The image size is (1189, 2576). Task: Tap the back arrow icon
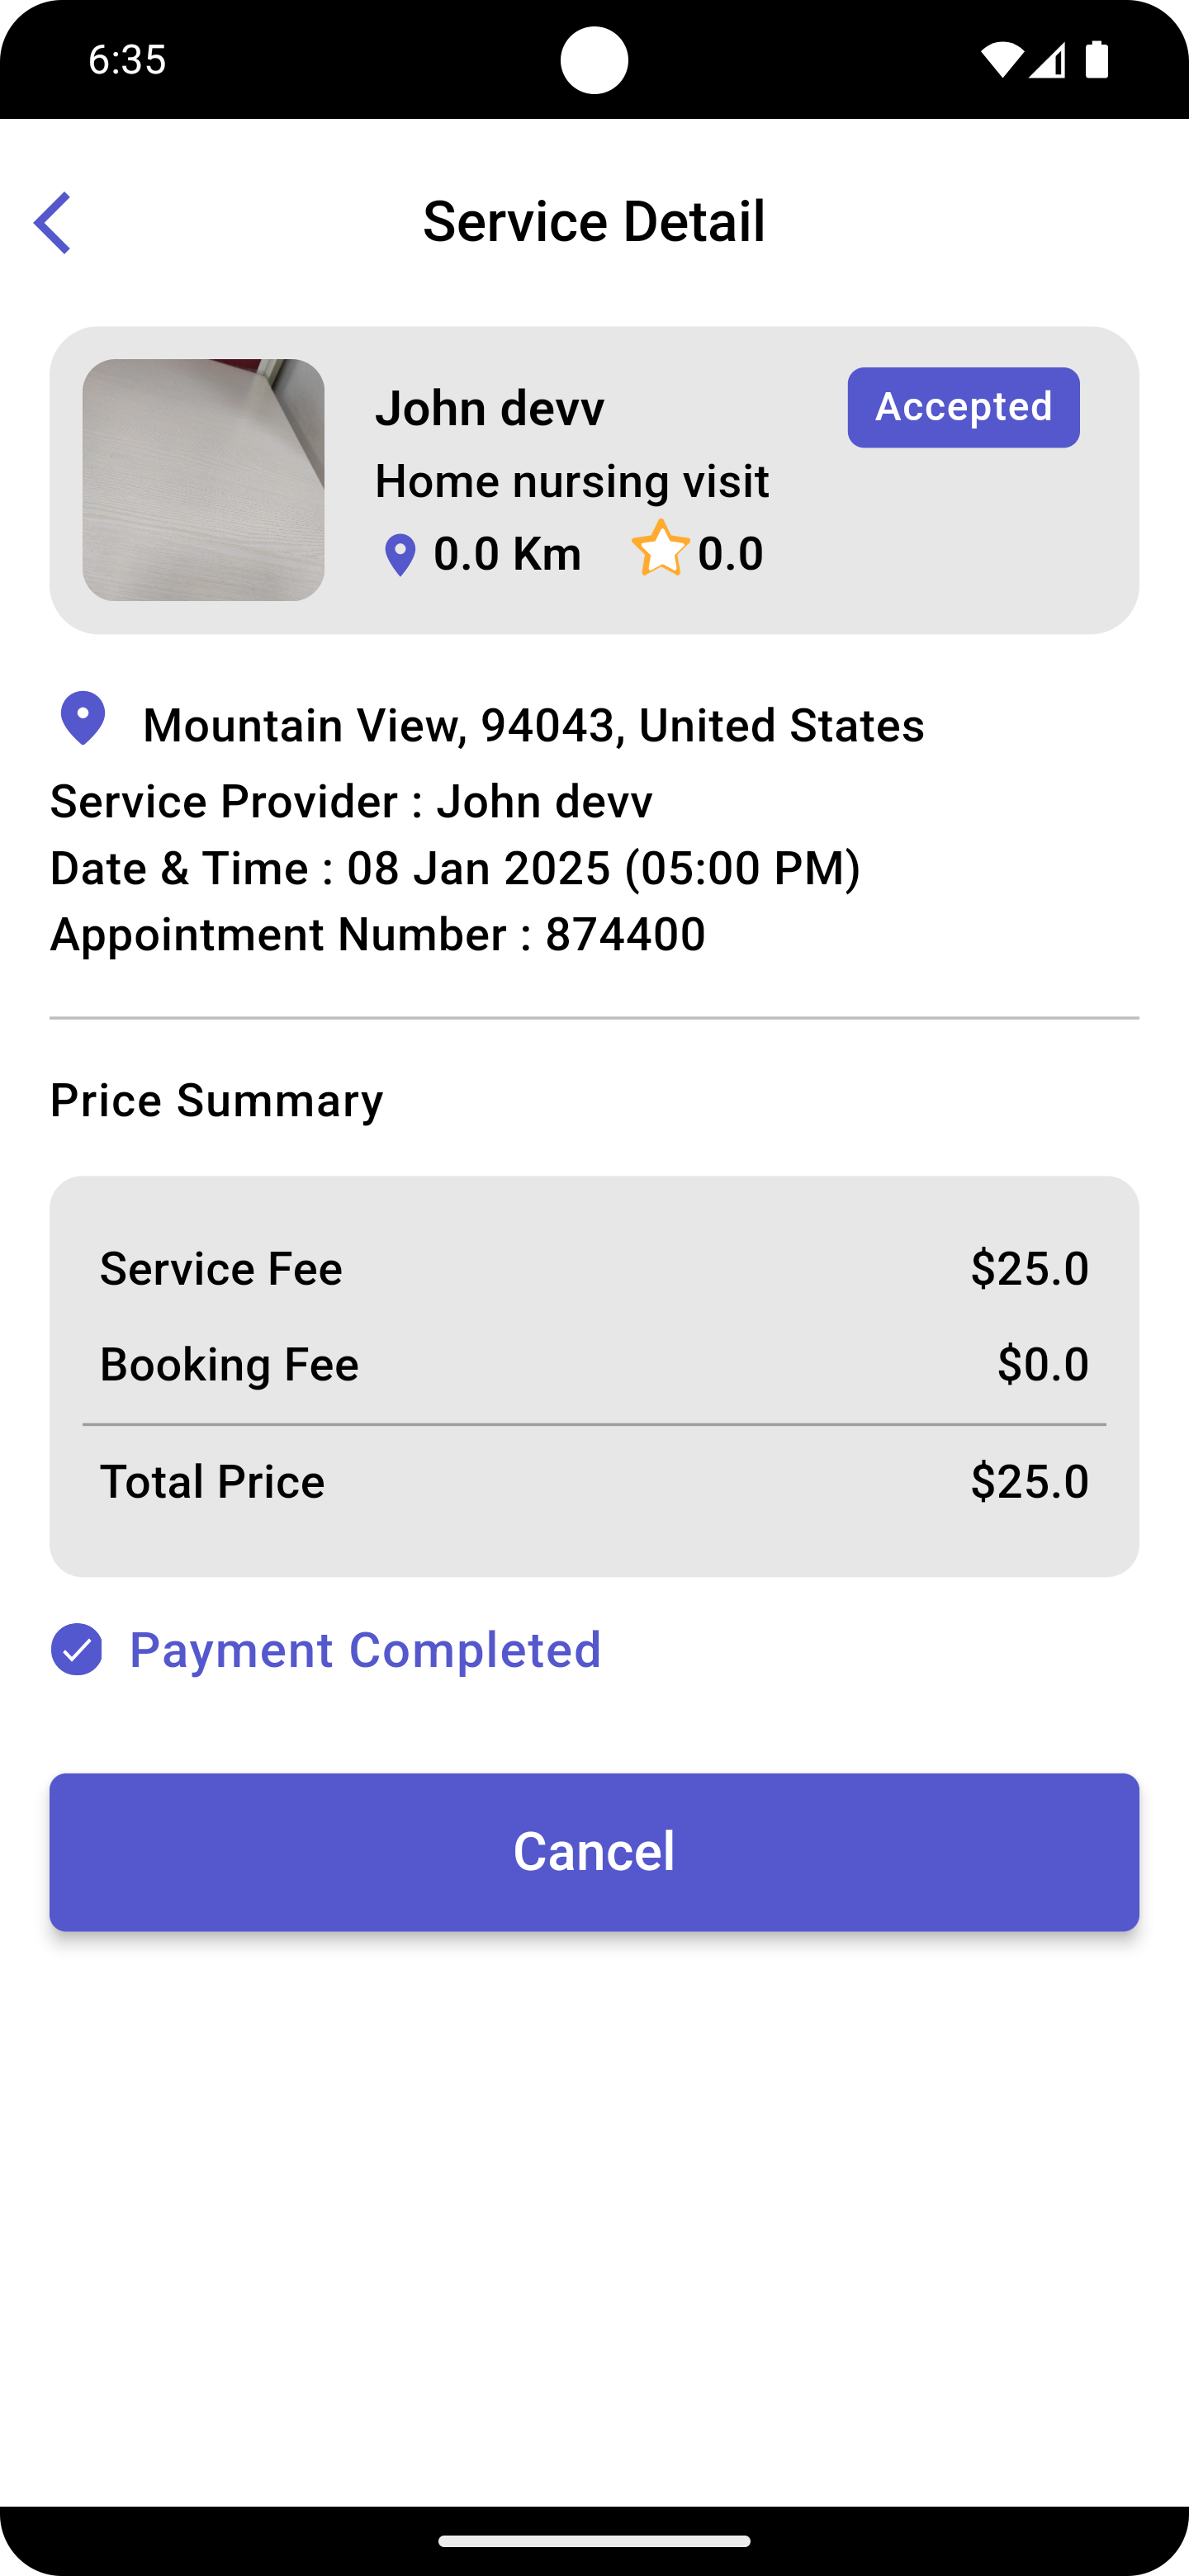[52, 222]
